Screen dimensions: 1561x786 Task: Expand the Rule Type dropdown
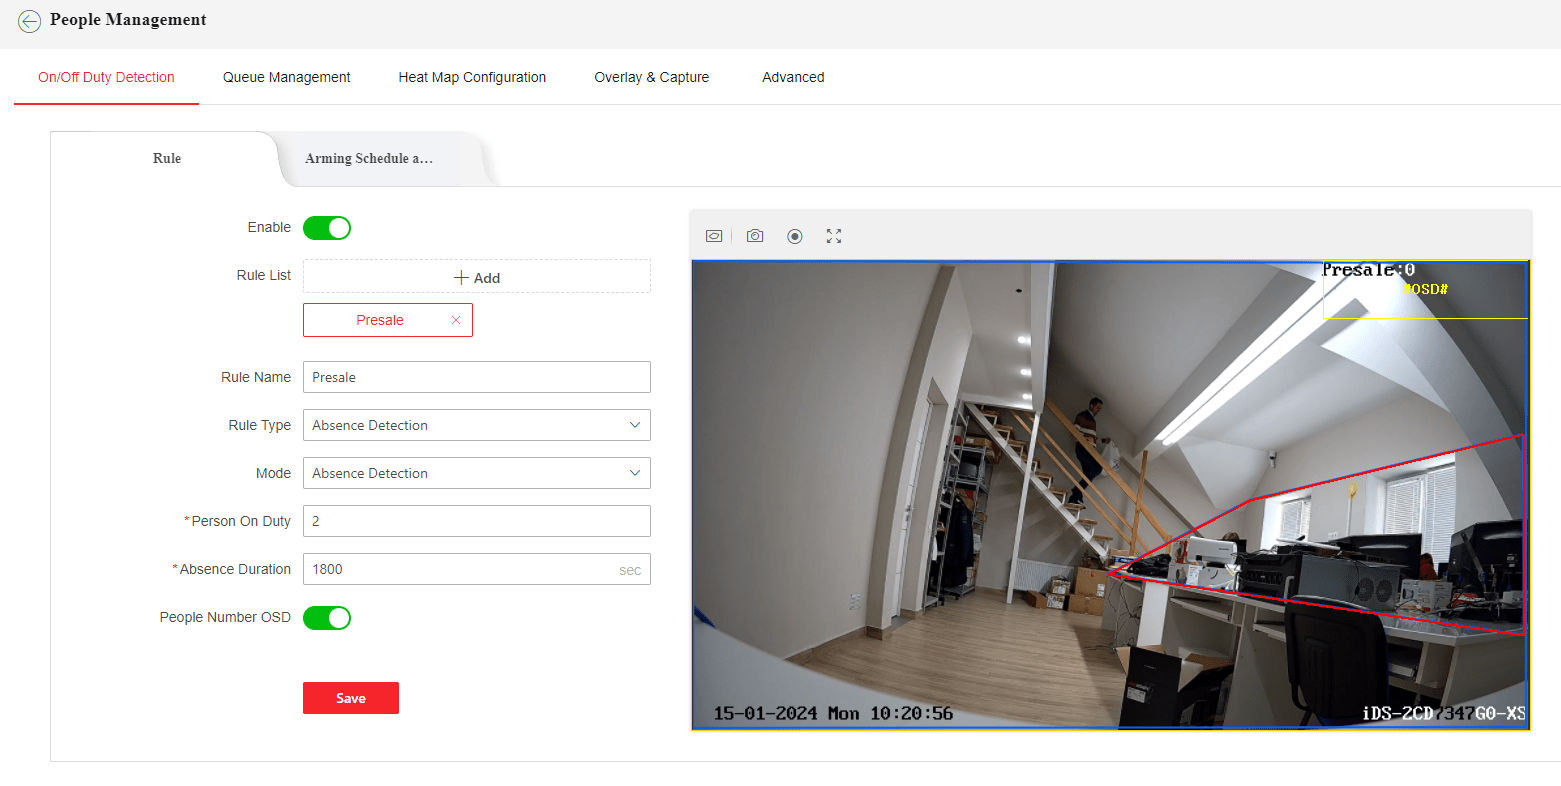click(476, 425)
